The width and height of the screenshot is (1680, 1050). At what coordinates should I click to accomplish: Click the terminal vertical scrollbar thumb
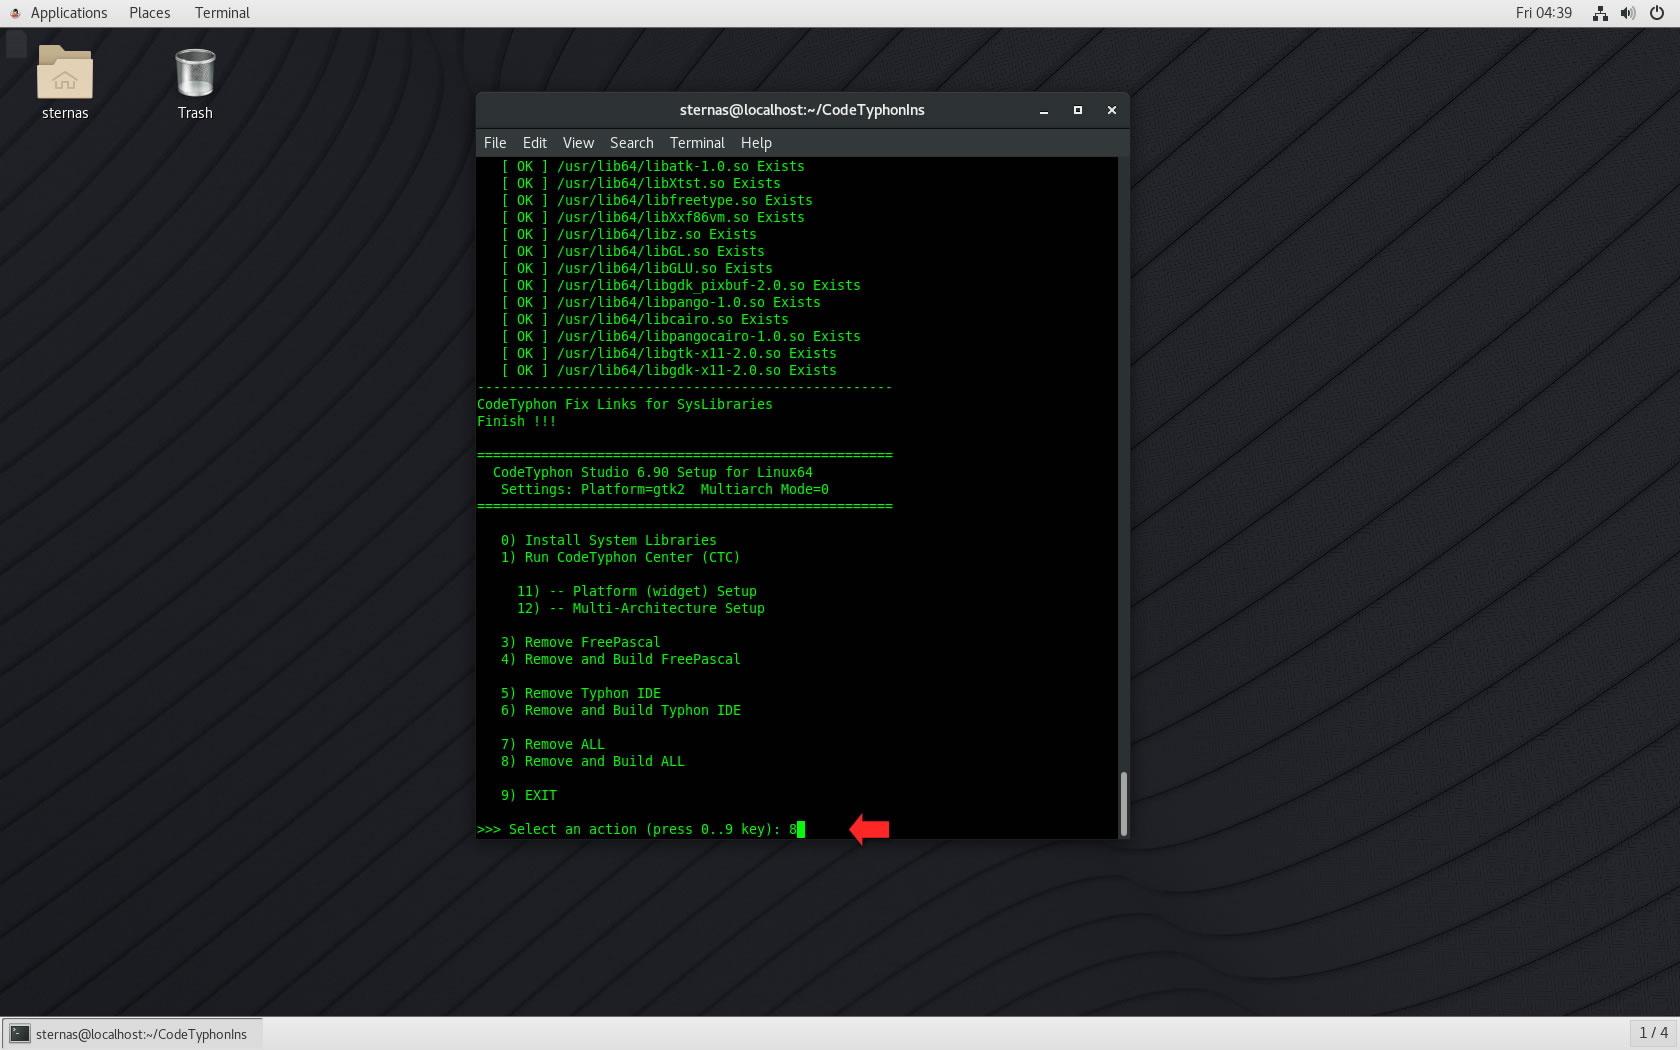[1124, 803]
